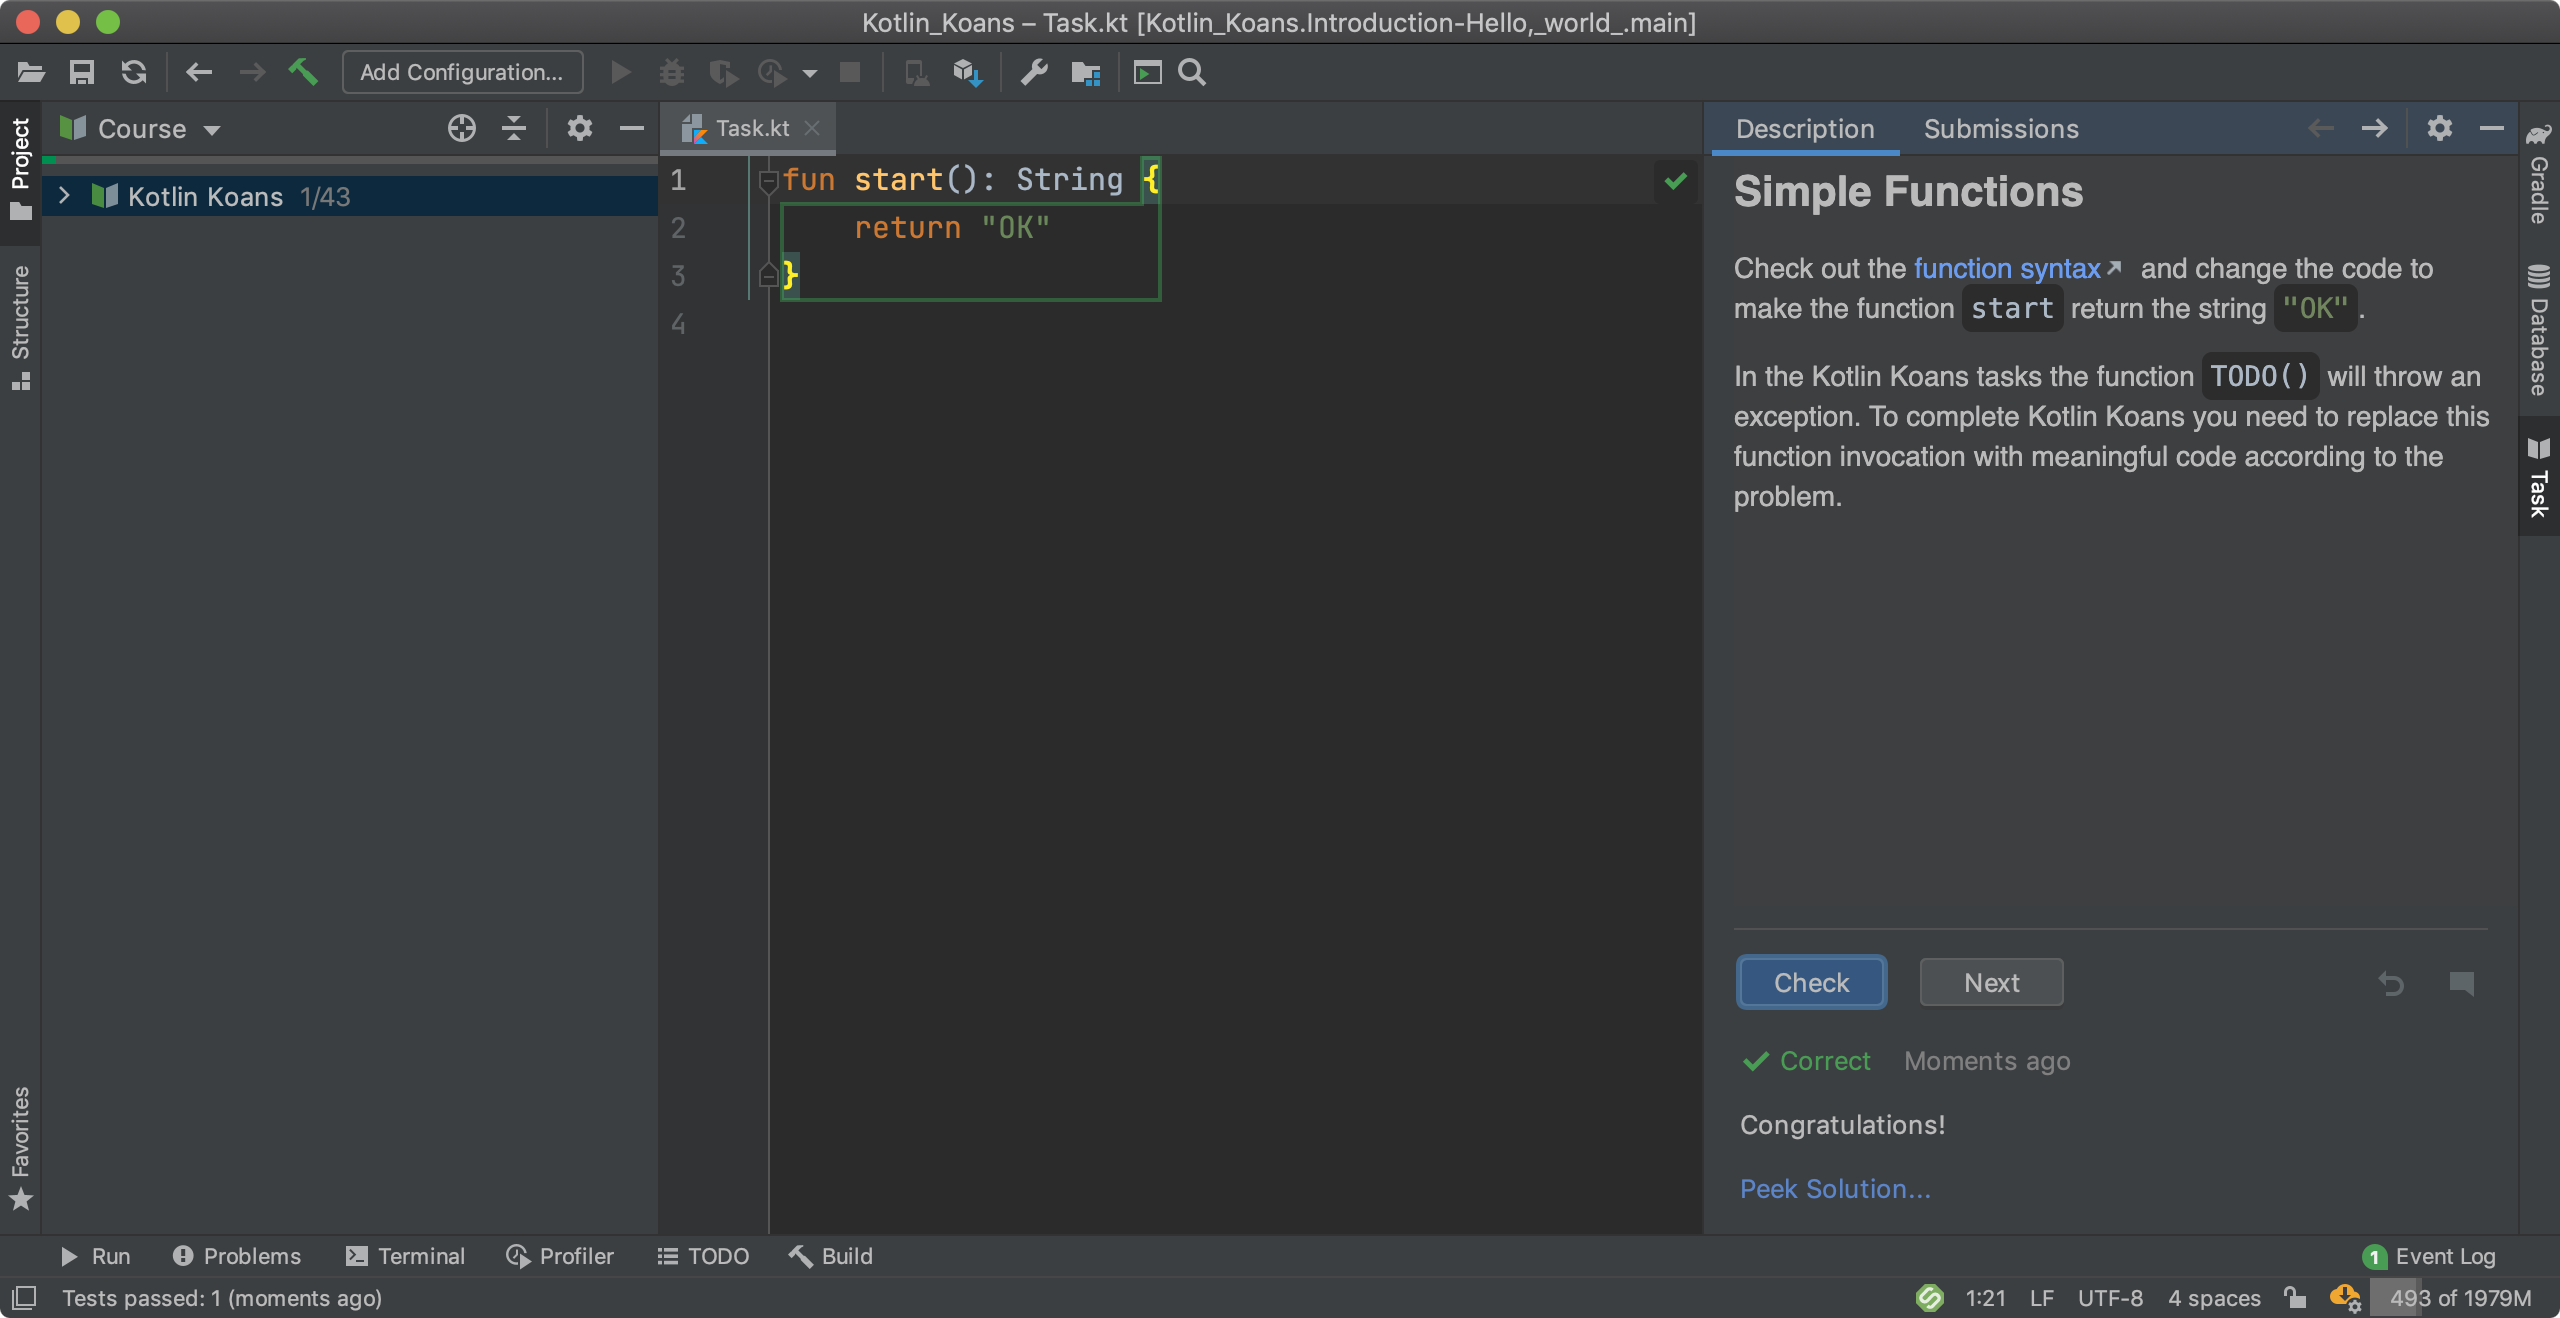Image resolution: width=2560 pixels, height=1318 pixels.
Task: Expand the Kotlin Koans tree node
Action: [64, 196]
